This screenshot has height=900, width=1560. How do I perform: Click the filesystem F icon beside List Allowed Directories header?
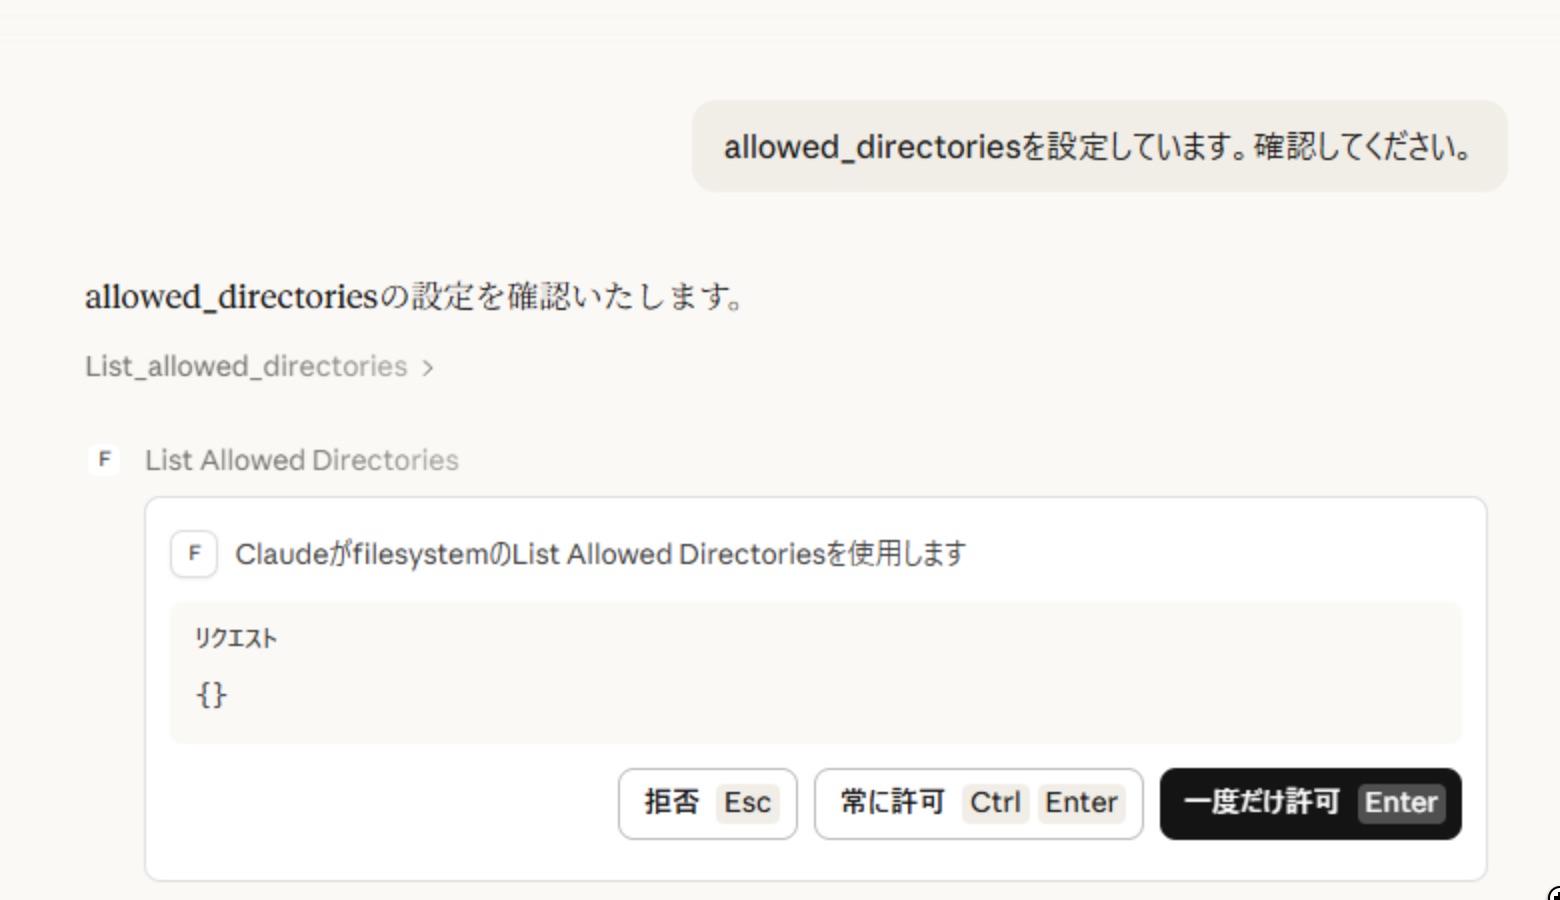point(104,460)
